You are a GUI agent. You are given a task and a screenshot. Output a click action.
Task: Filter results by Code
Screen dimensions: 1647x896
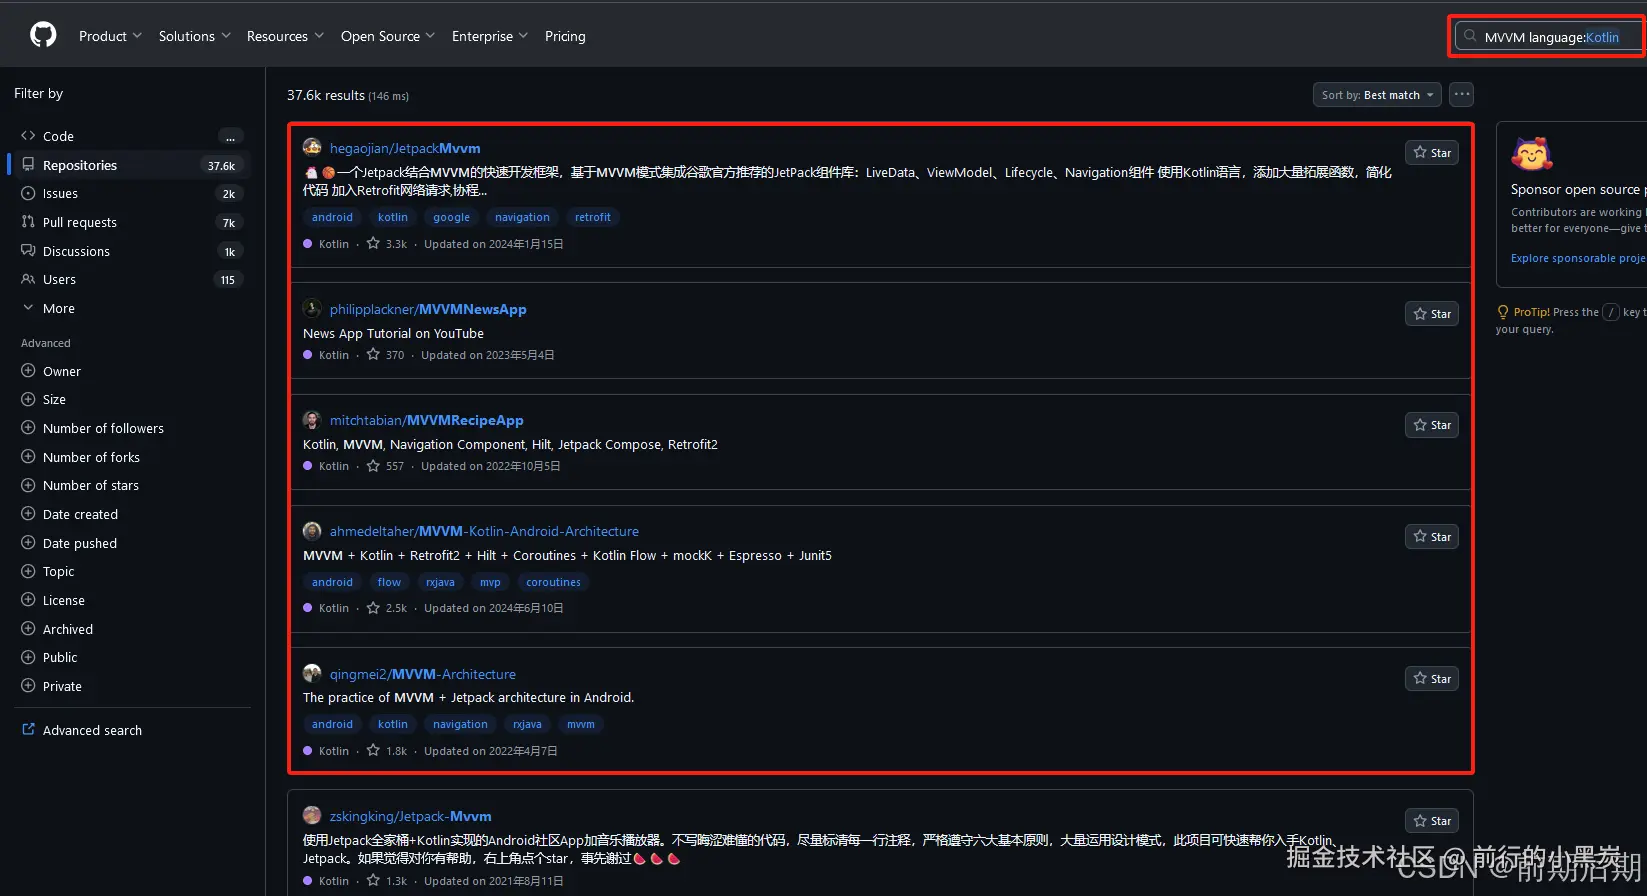tap(128, 136)
